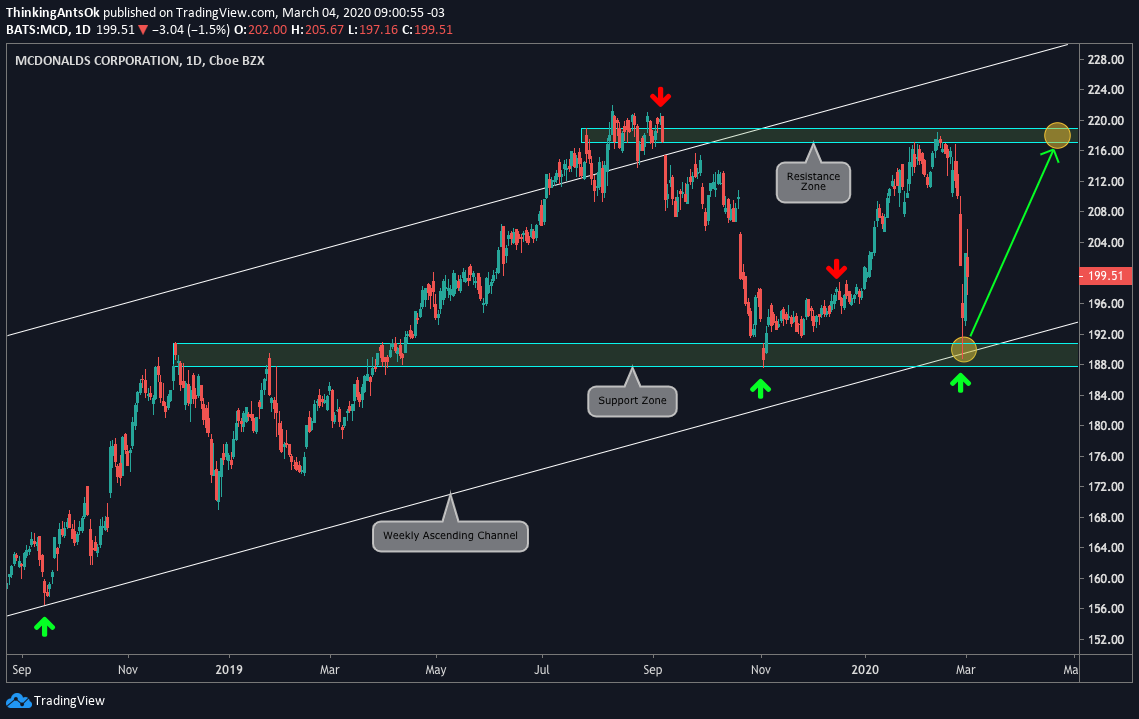
Task: Click the O:202.00 open value
Action: point(258,30)
